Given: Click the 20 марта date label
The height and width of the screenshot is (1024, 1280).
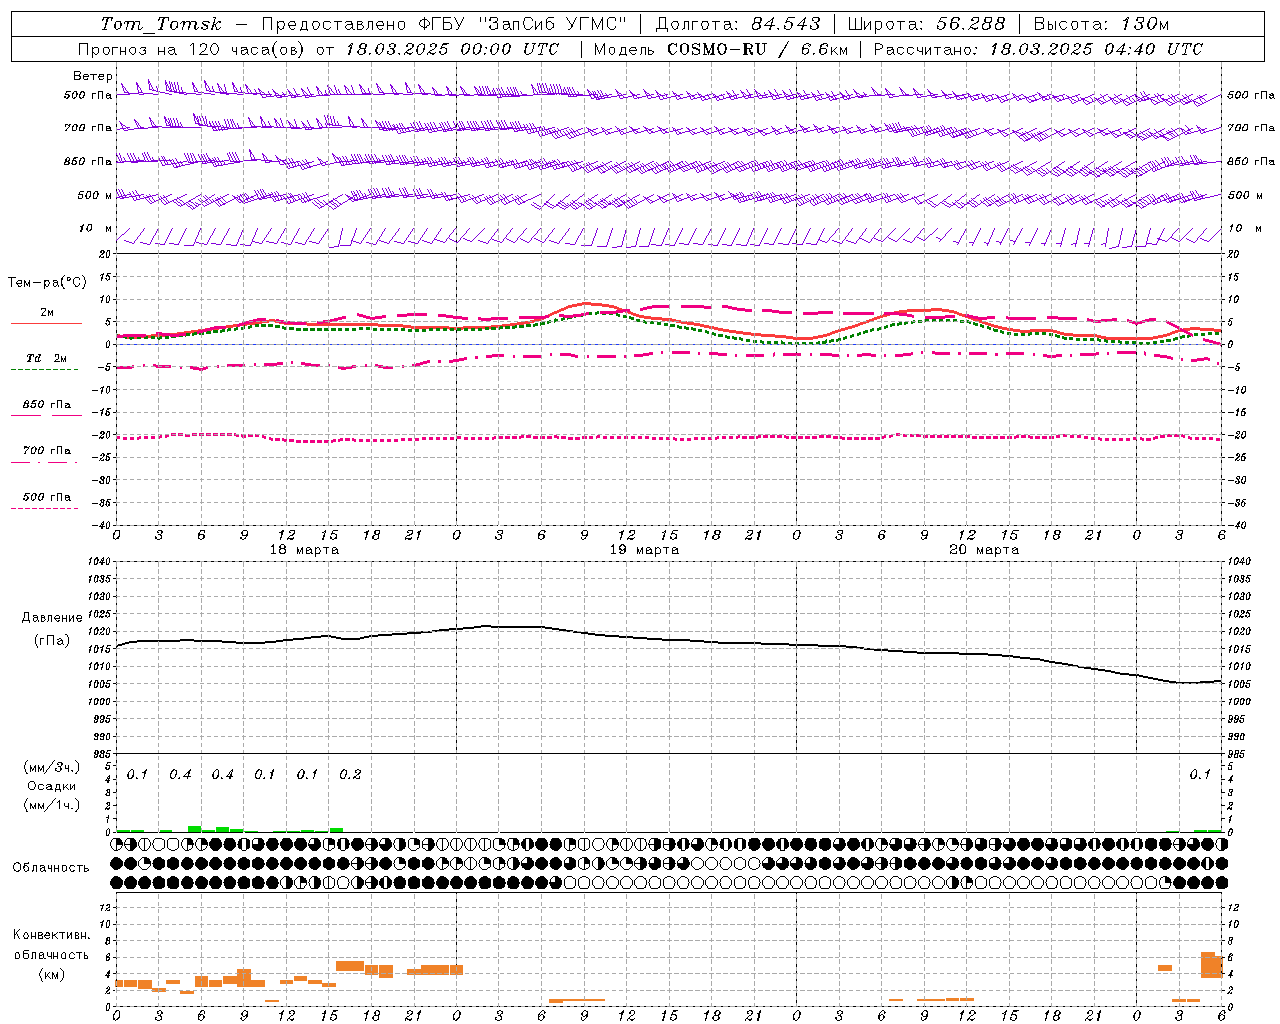Looking at the screenshot, I should (984, 550).
